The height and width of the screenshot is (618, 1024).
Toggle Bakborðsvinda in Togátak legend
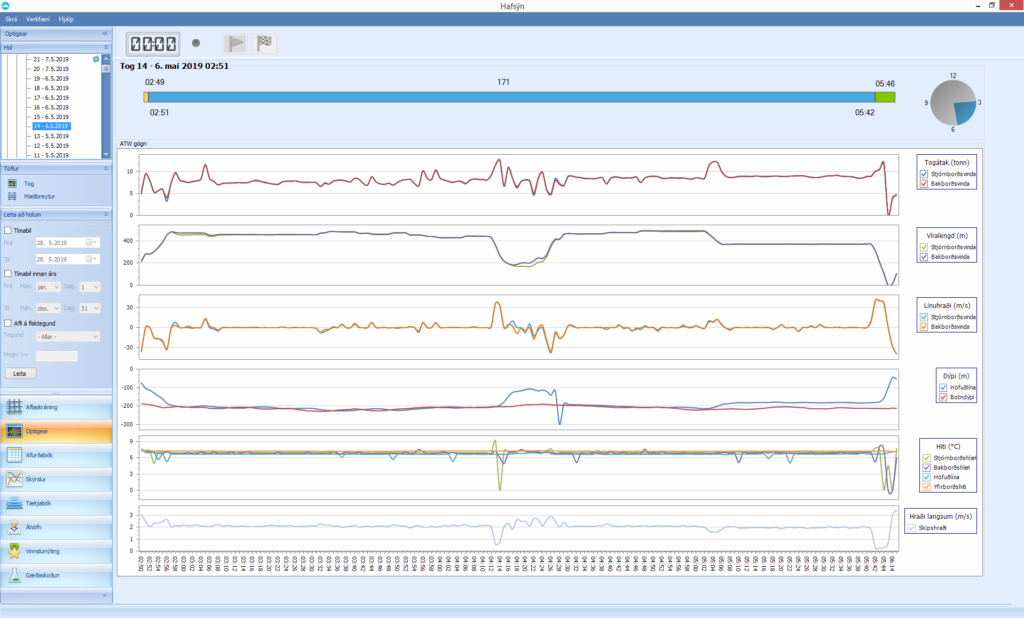click(x=924, y=184)
